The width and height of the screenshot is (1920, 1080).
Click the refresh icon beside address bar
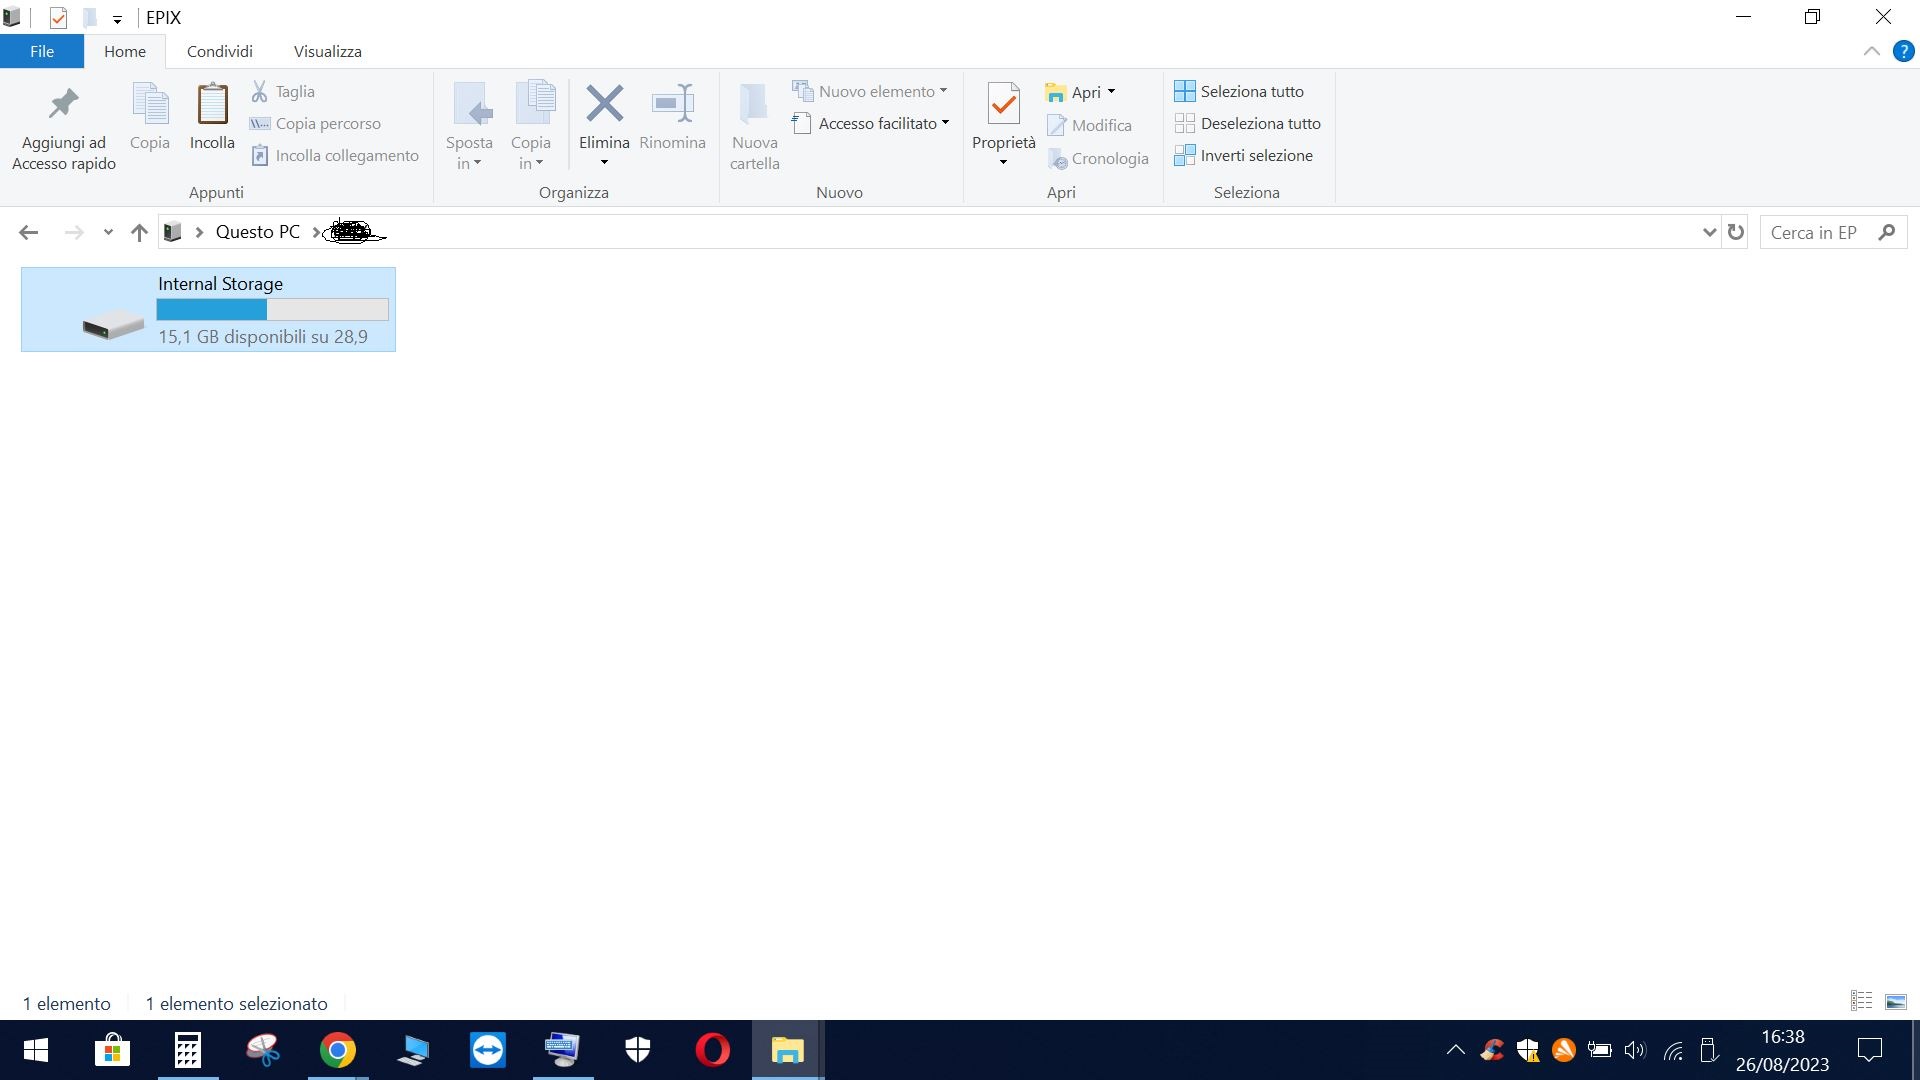tap(1736, 232)
